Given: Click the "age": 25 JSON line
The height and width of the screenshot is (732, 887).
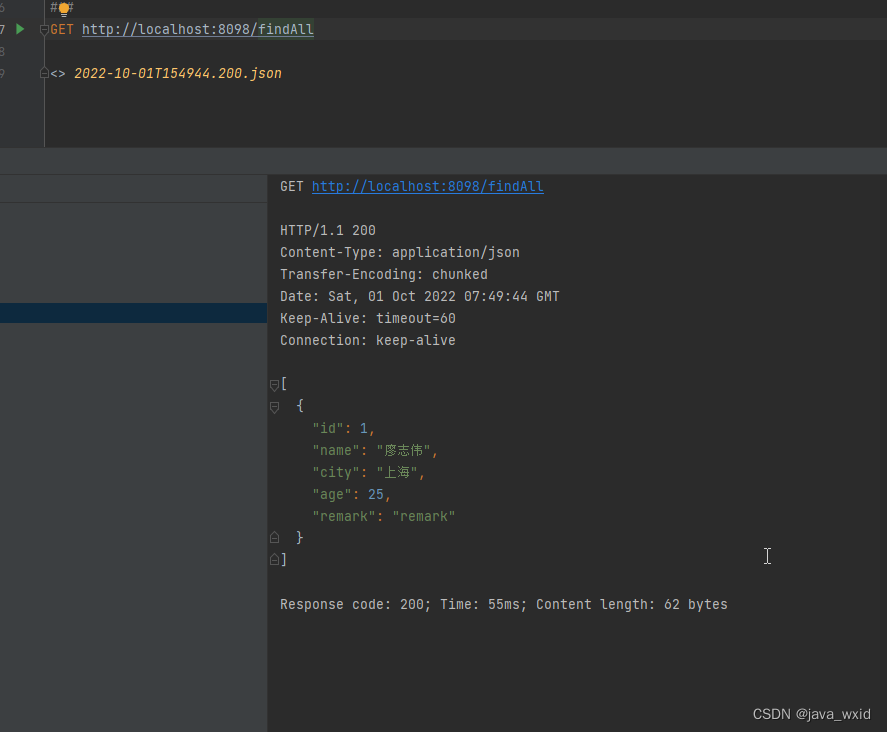Looking at the screenshot, I should (x=351, y=494).
